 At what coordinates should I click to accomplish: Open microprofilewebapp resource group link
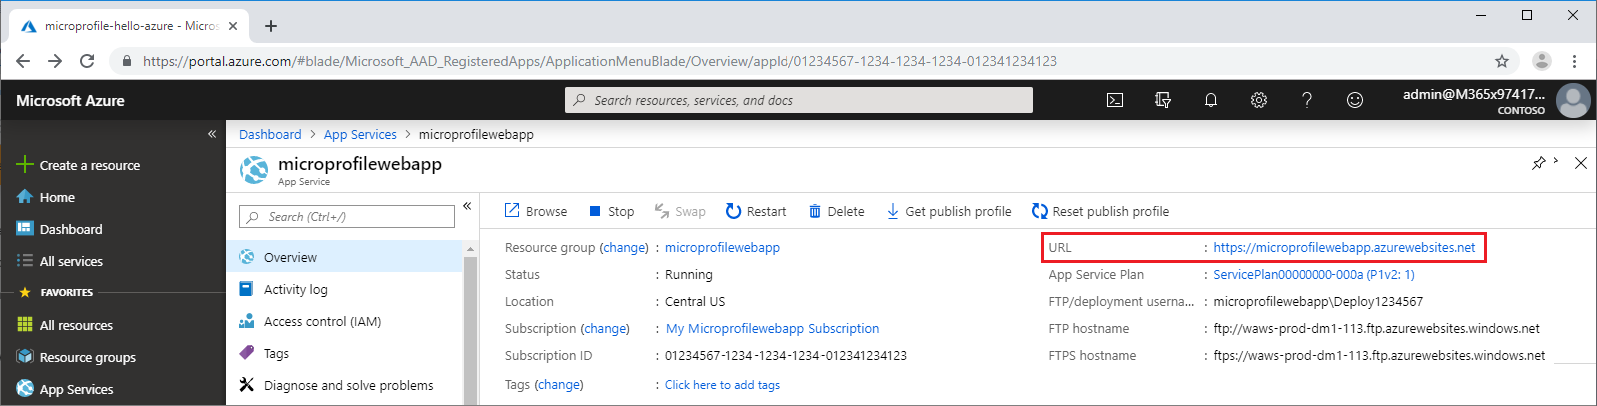click(722, 247)
